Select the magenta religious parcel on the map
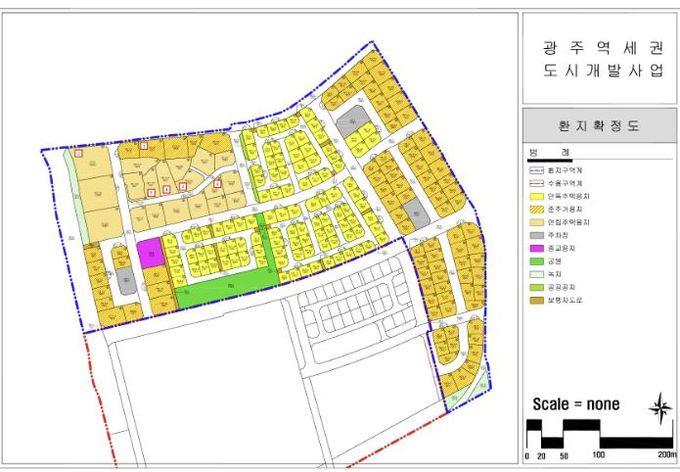The width and height of the screenshot is (680, 472). (149, 252)
